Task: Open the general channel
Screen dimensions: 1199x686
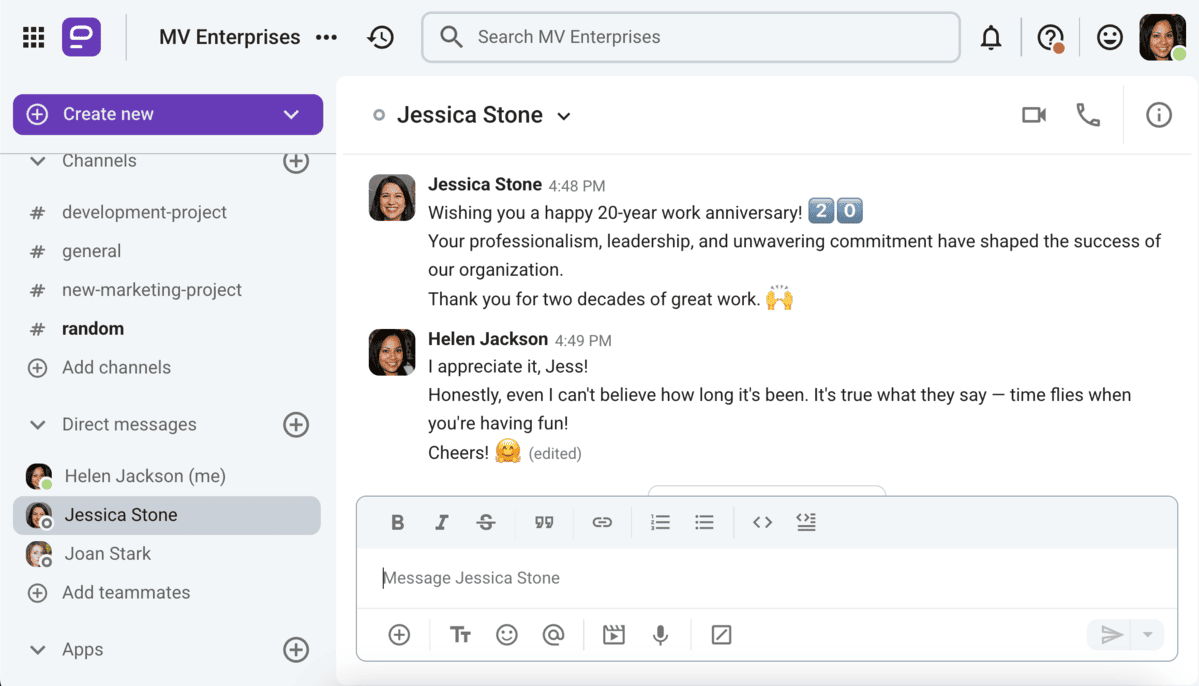Action: click(x=91, y=251)
